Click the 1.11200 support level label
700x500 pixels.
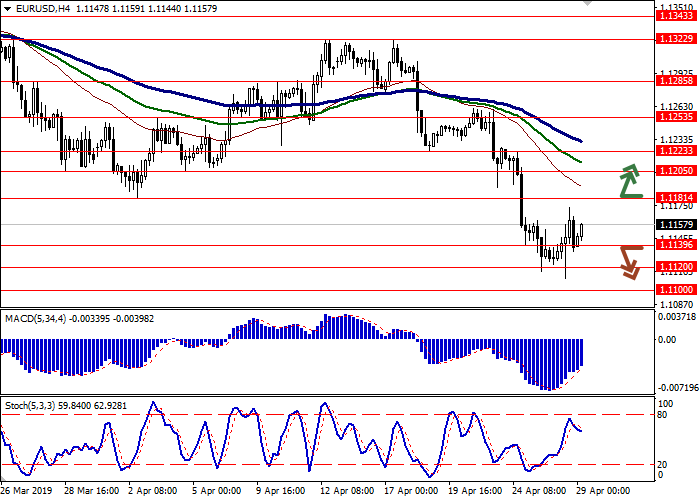tap(676, 267)
